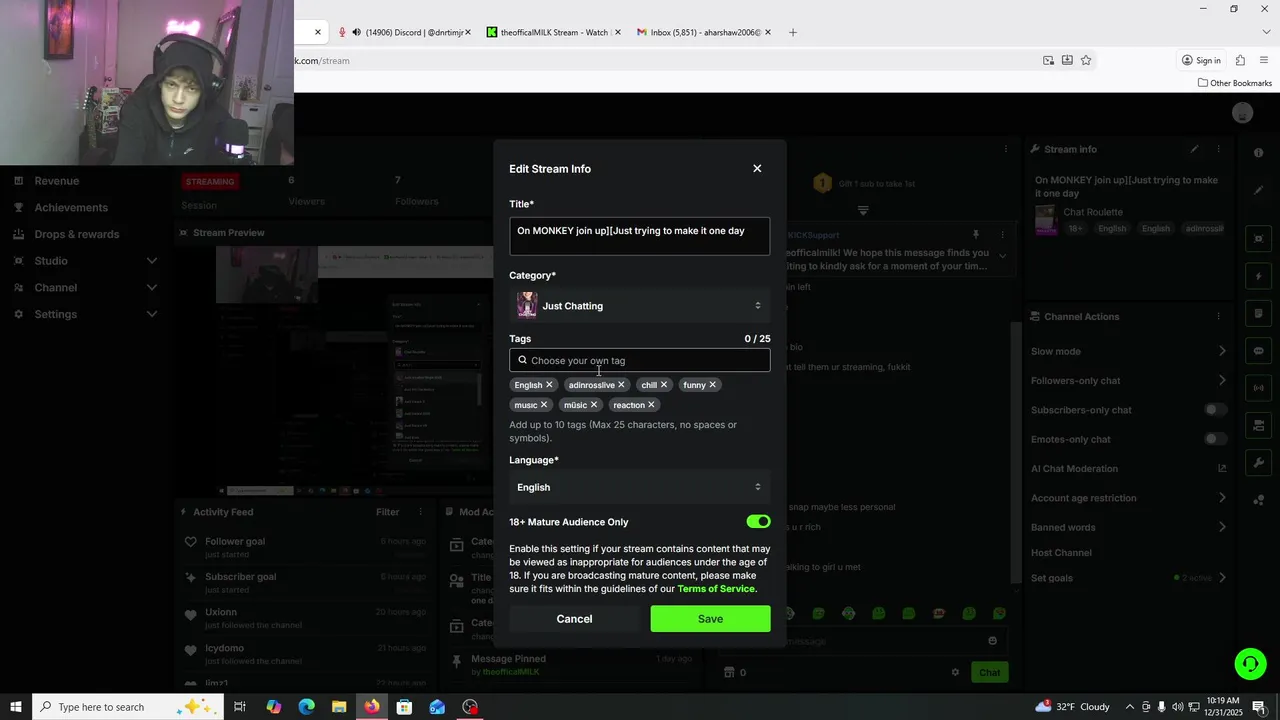Open Achievements in the sidebar

(x=70, y=208)
